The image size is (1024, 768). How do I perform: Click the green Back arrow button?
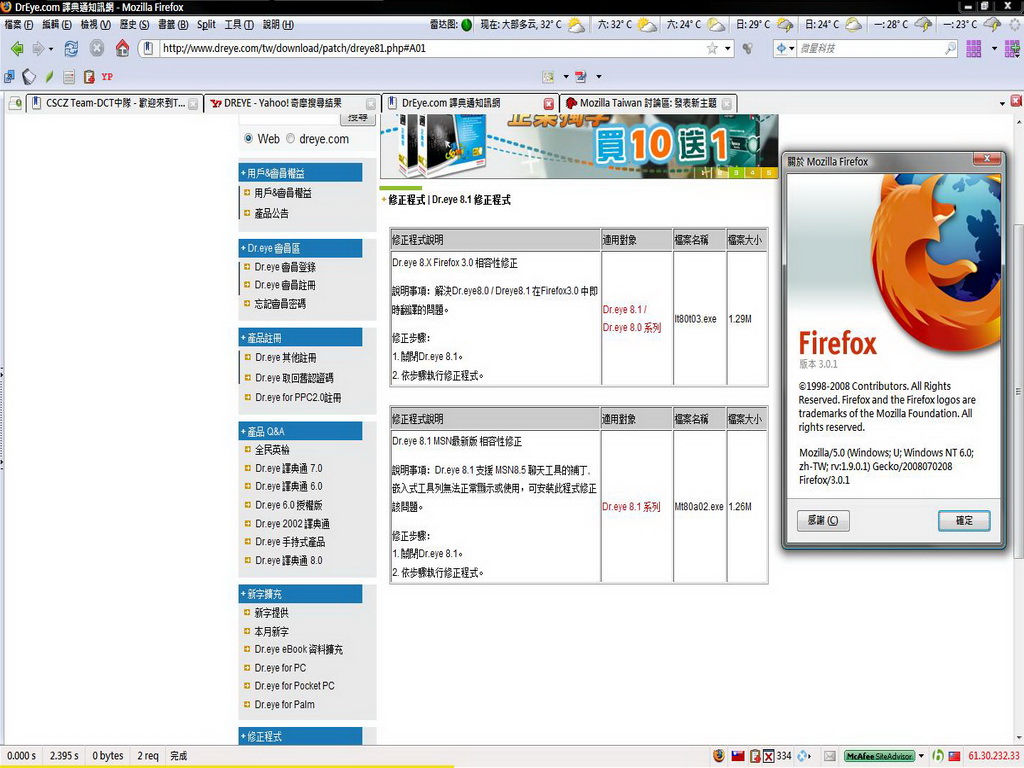click(17, 48)
